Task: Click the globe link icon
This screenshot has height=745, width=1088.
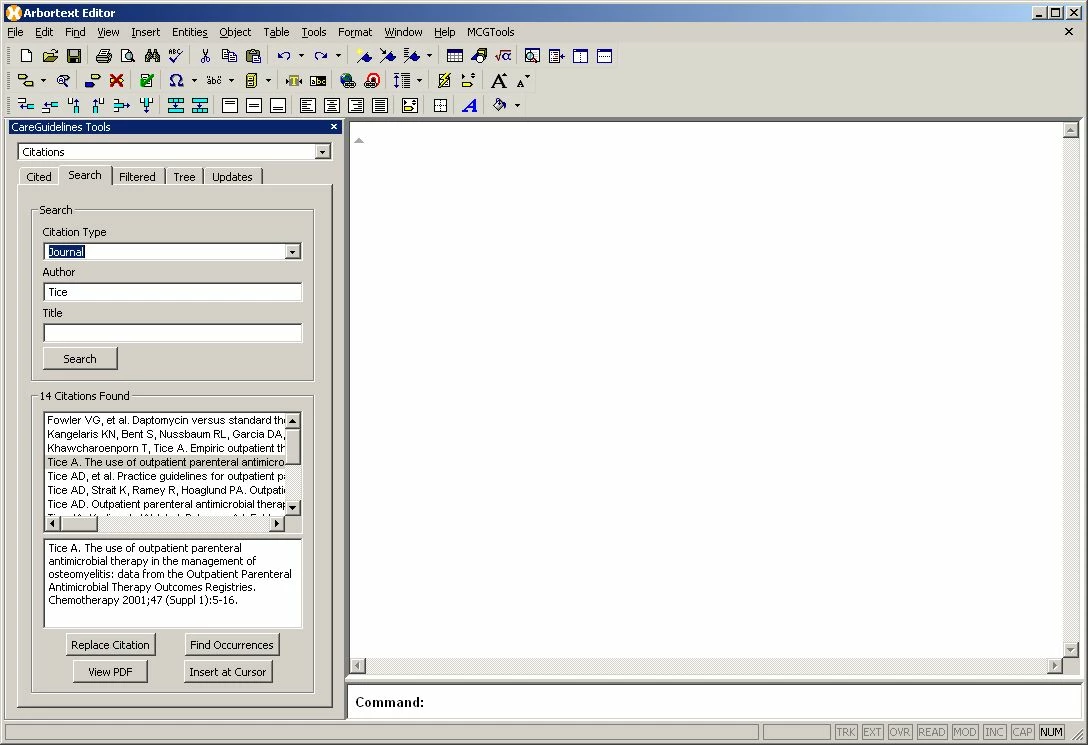Action: 348,80
